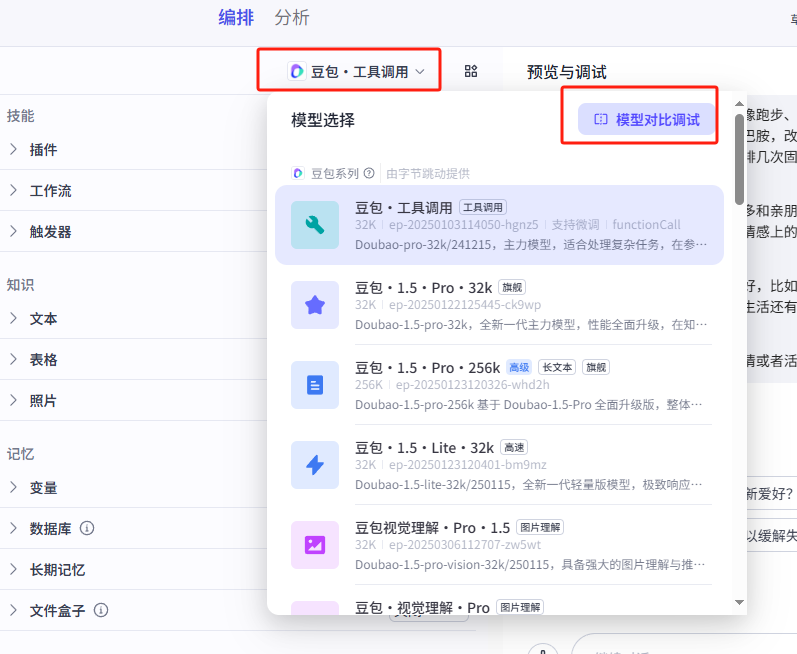Click the 豆包系列 logo icon in list header
The height and width of the screenshot is (654, 797).
[x=298, y=173]
